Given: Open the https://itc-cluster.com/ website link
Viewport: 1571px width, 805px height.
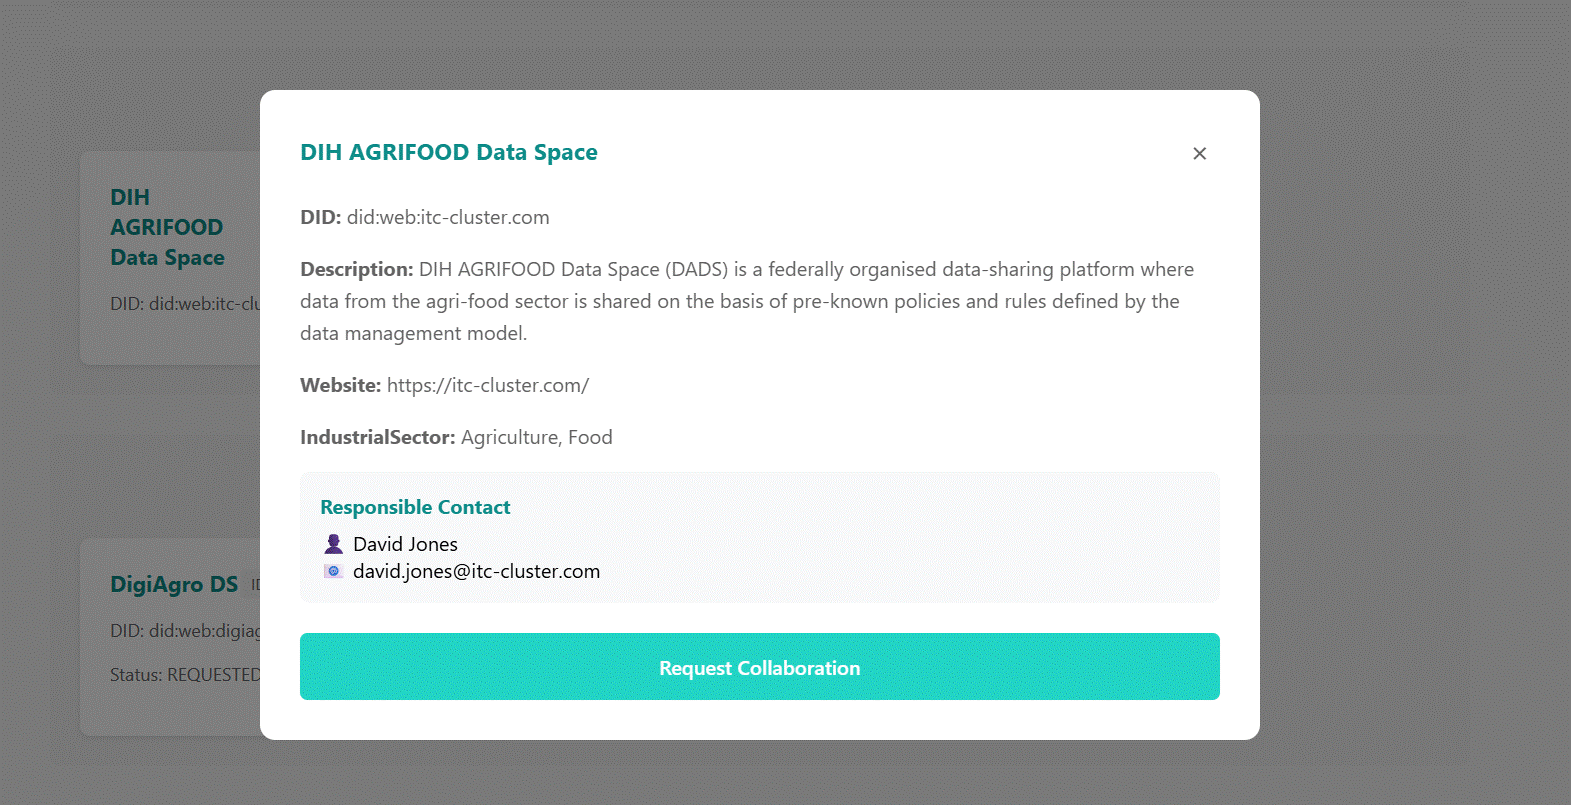Looking at the screenshot, I should point(488,385).
